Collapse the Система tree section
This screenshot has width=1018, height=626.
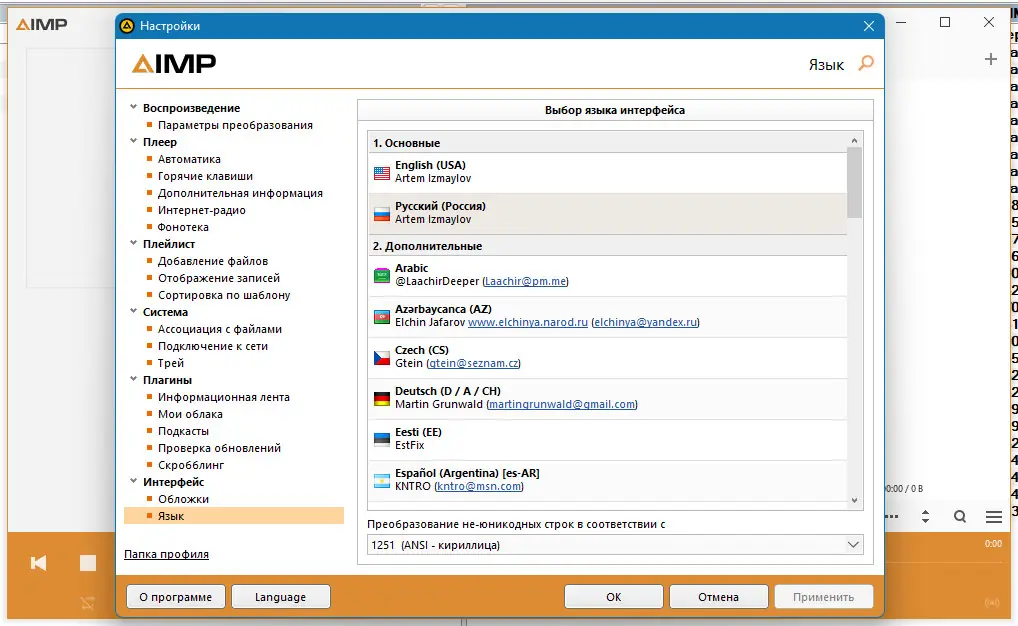(x=133, y=311)
